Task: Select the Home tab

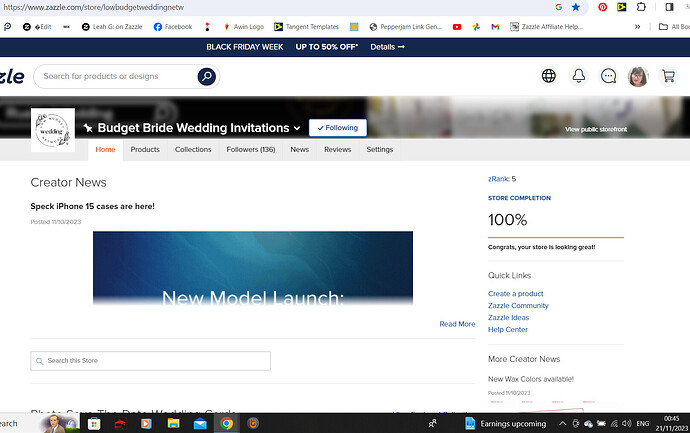Action: [x=105, y=150]
